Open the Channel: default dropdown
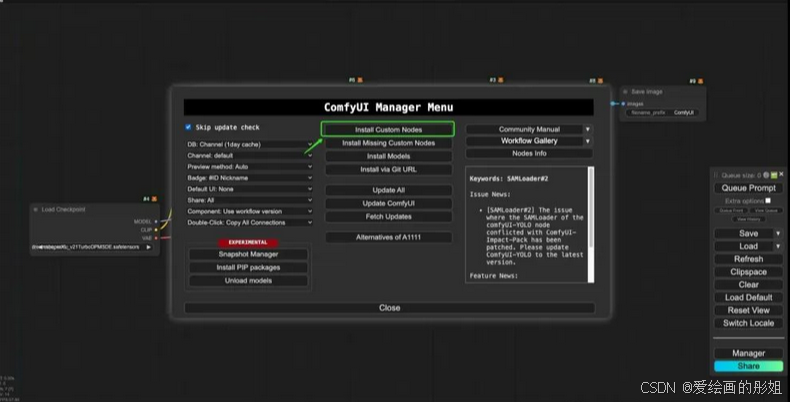Image resolution: width=790 pixels, height=402 pixels. point(249,155)
